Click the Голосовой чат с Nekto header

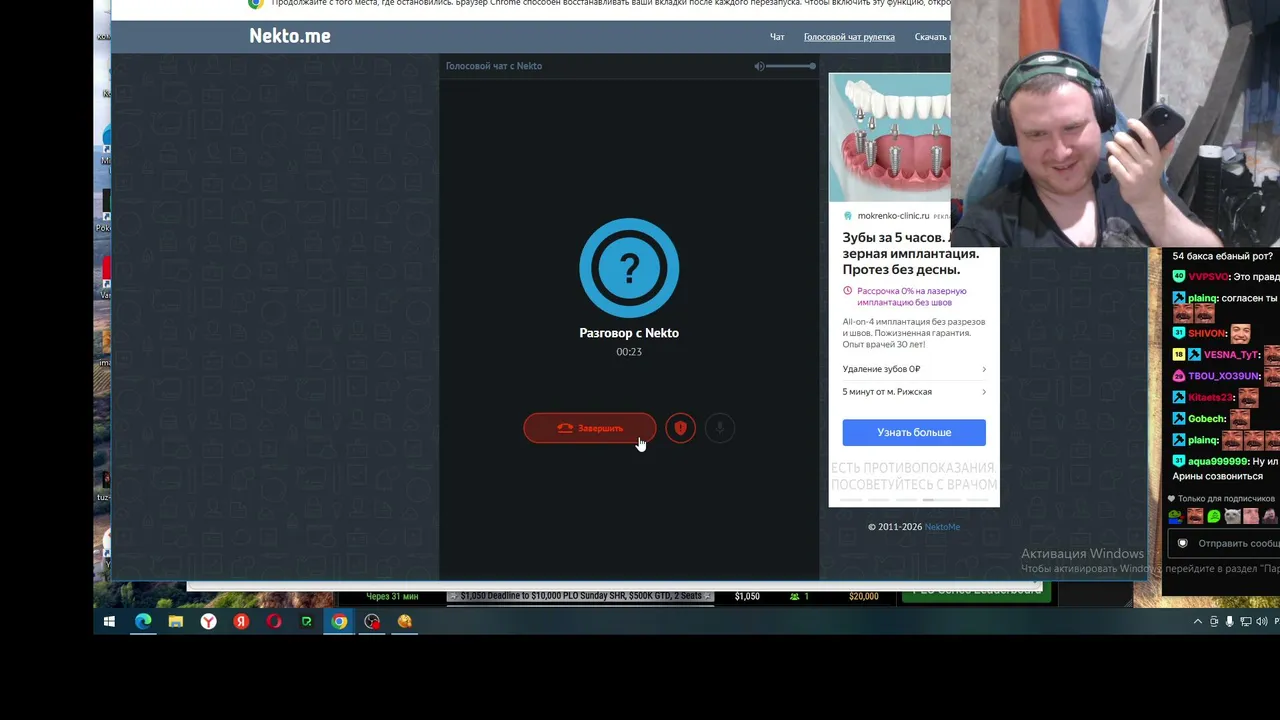click(x=494, y=66)
